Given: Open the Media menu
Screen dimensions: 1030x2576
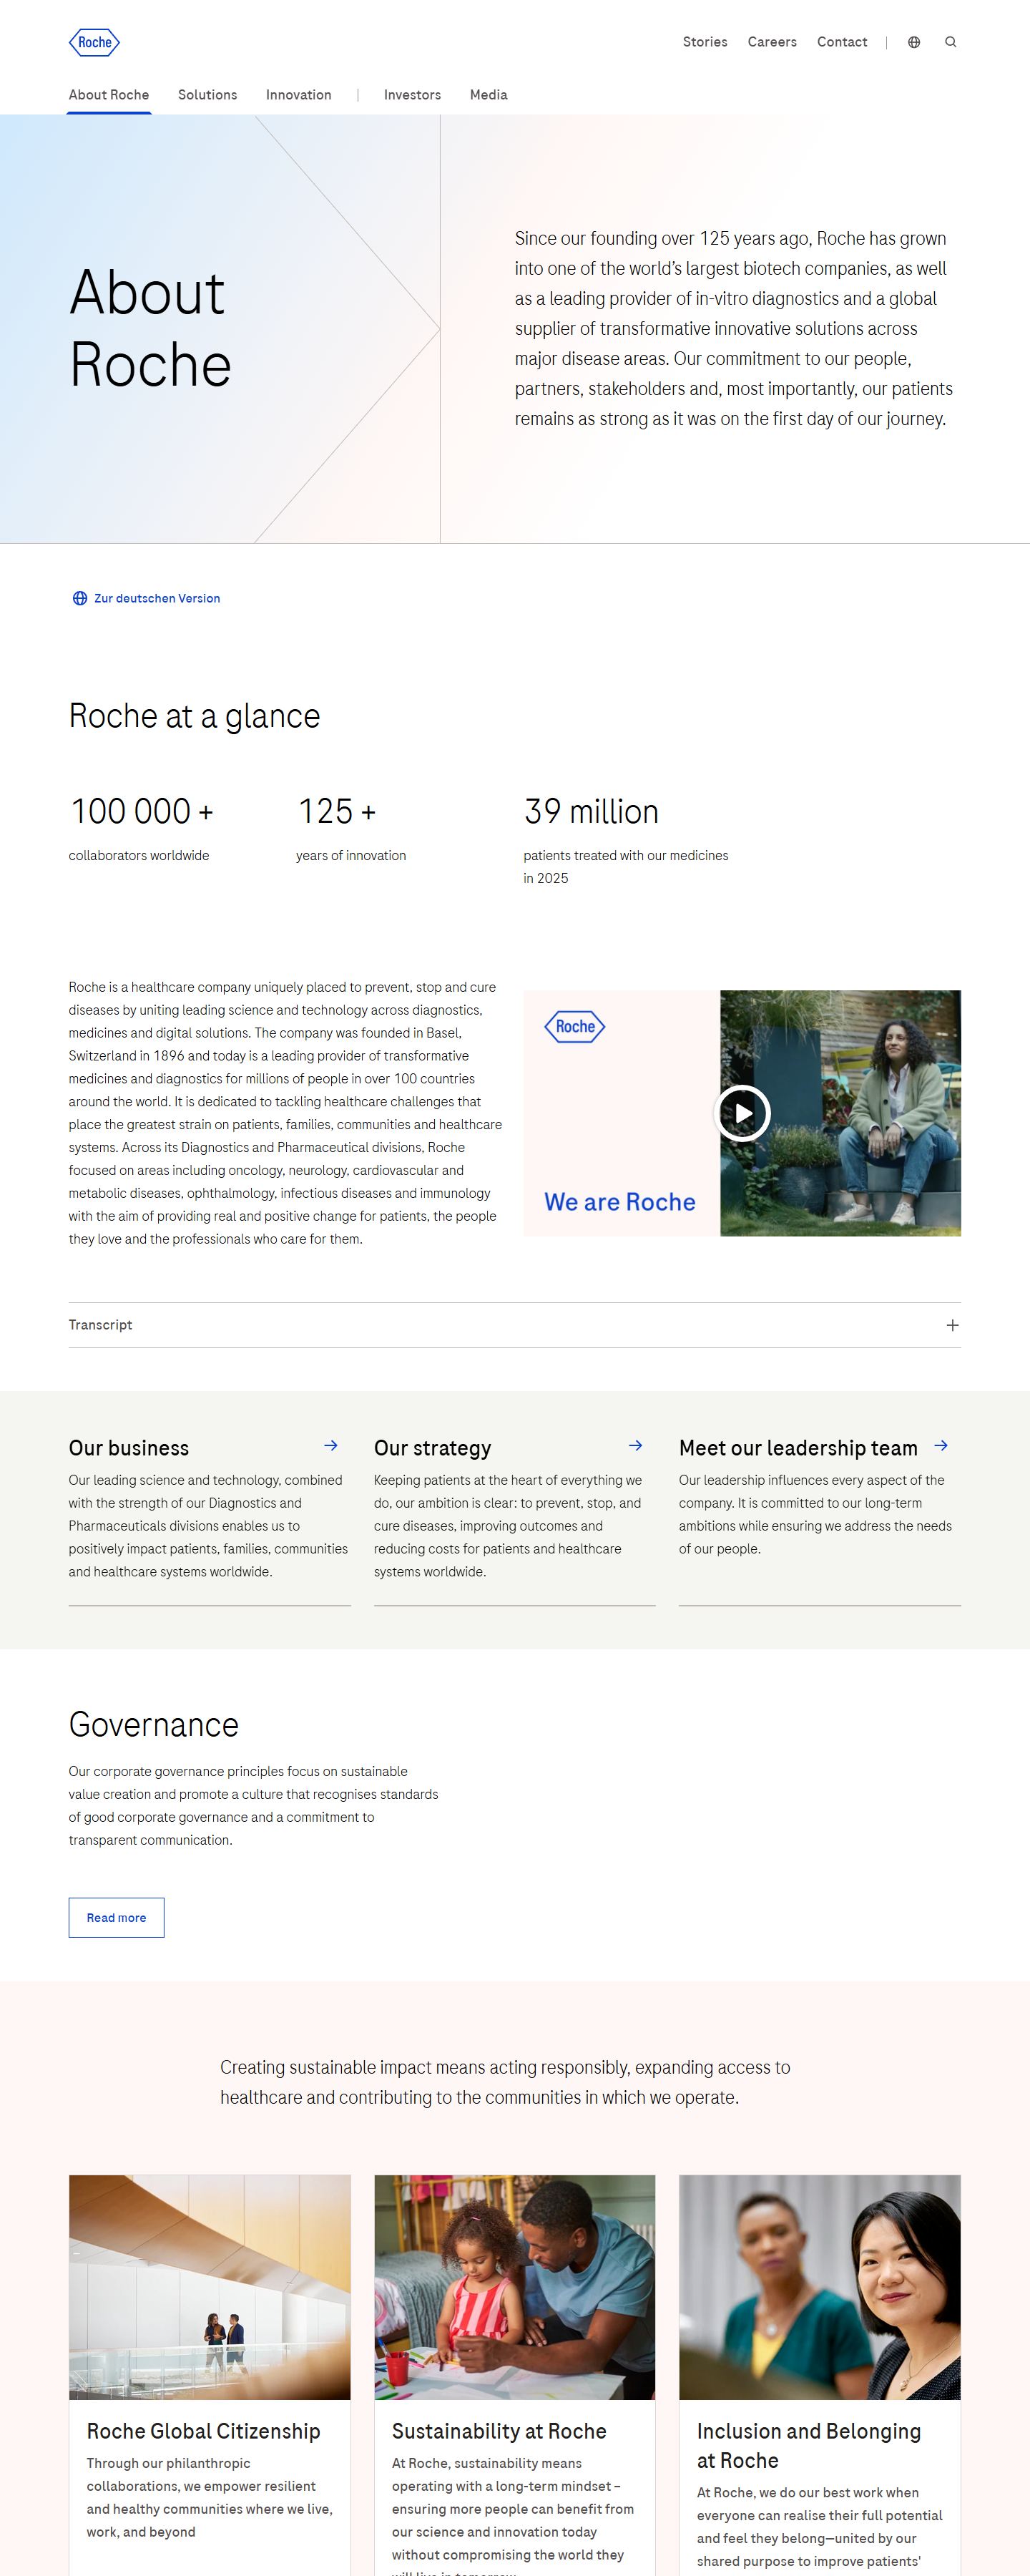Looking at the screenshot, I should point(488,95).
